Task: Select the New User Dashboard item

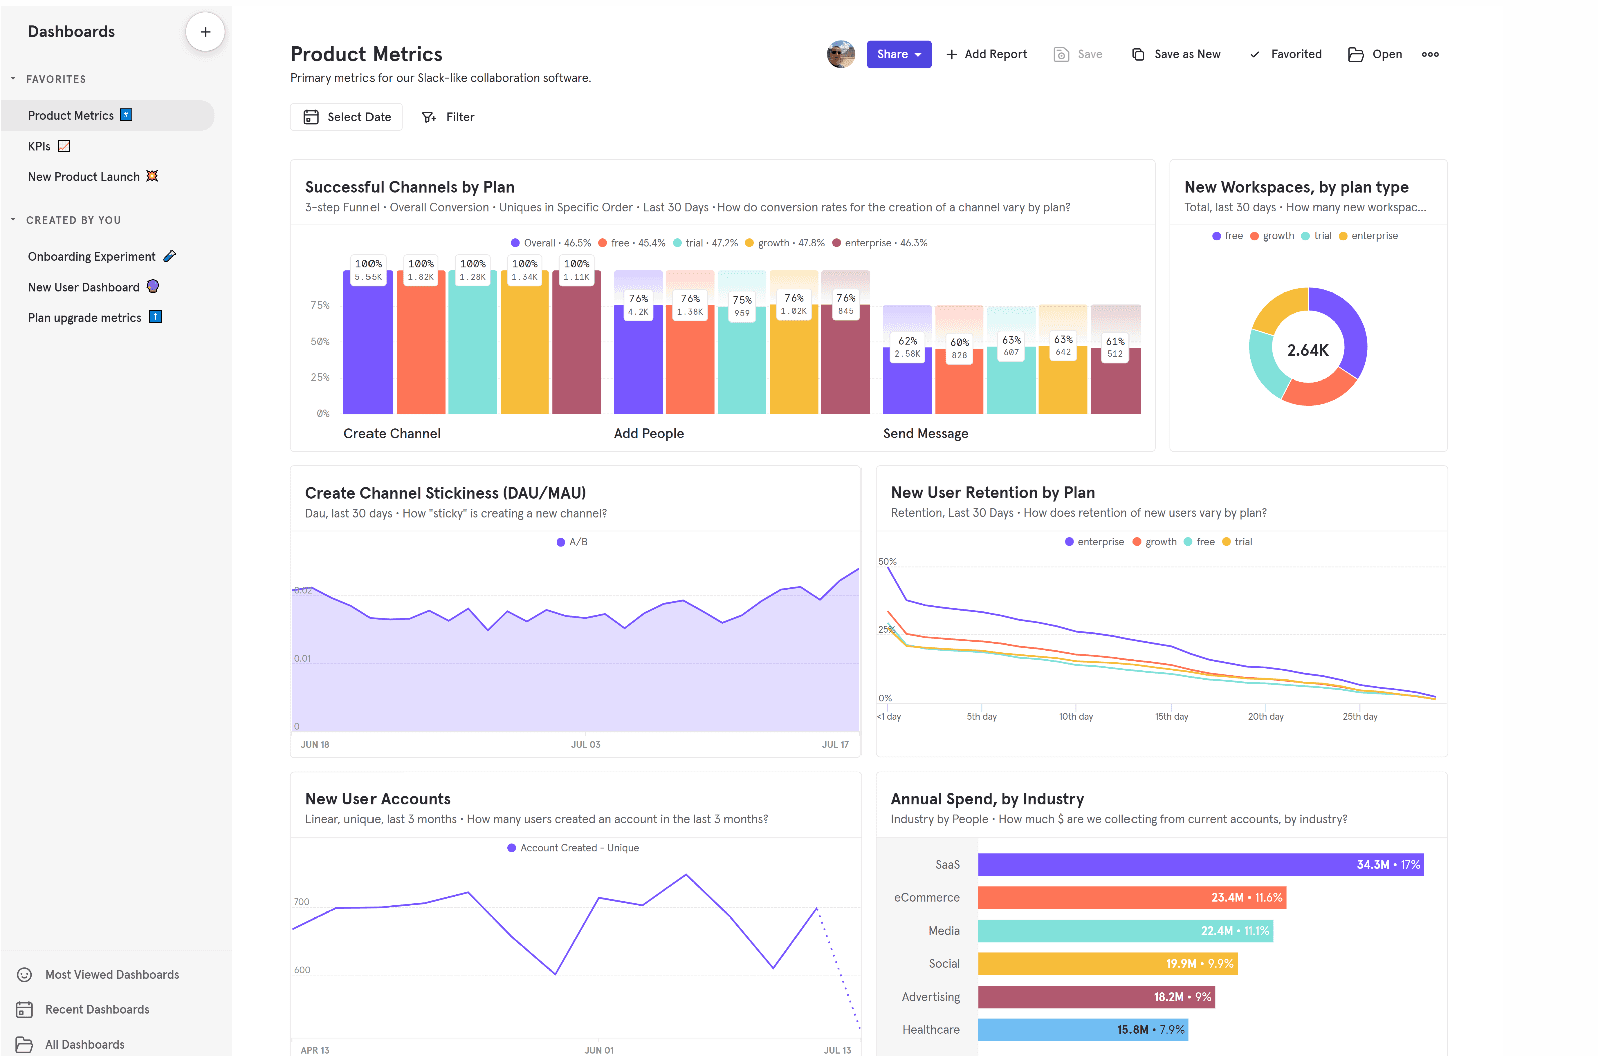Action: pyautogui.click(x=84, y=287)
